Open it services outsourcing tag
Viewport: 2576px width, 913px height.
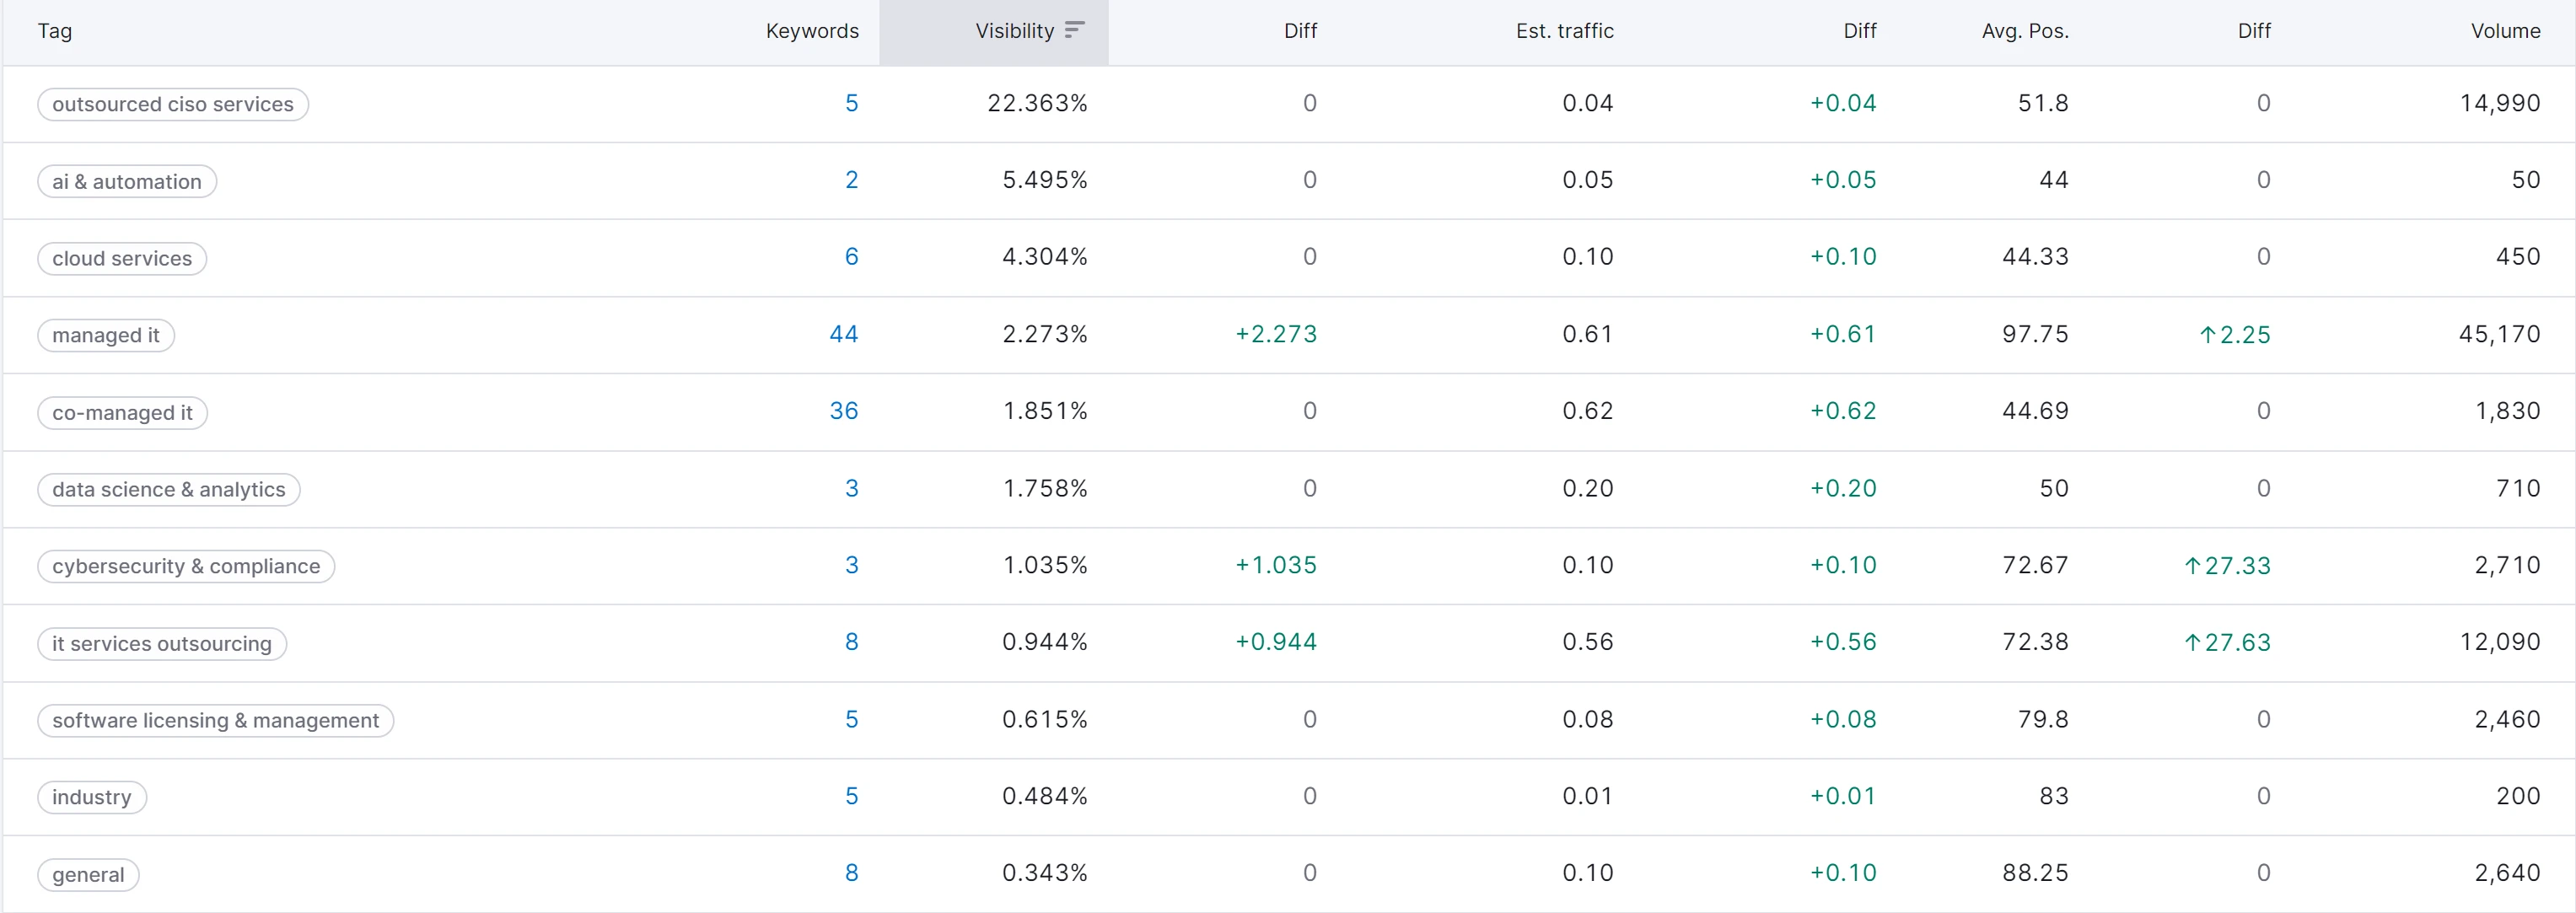pyautogui.click(x=162, y=643)
